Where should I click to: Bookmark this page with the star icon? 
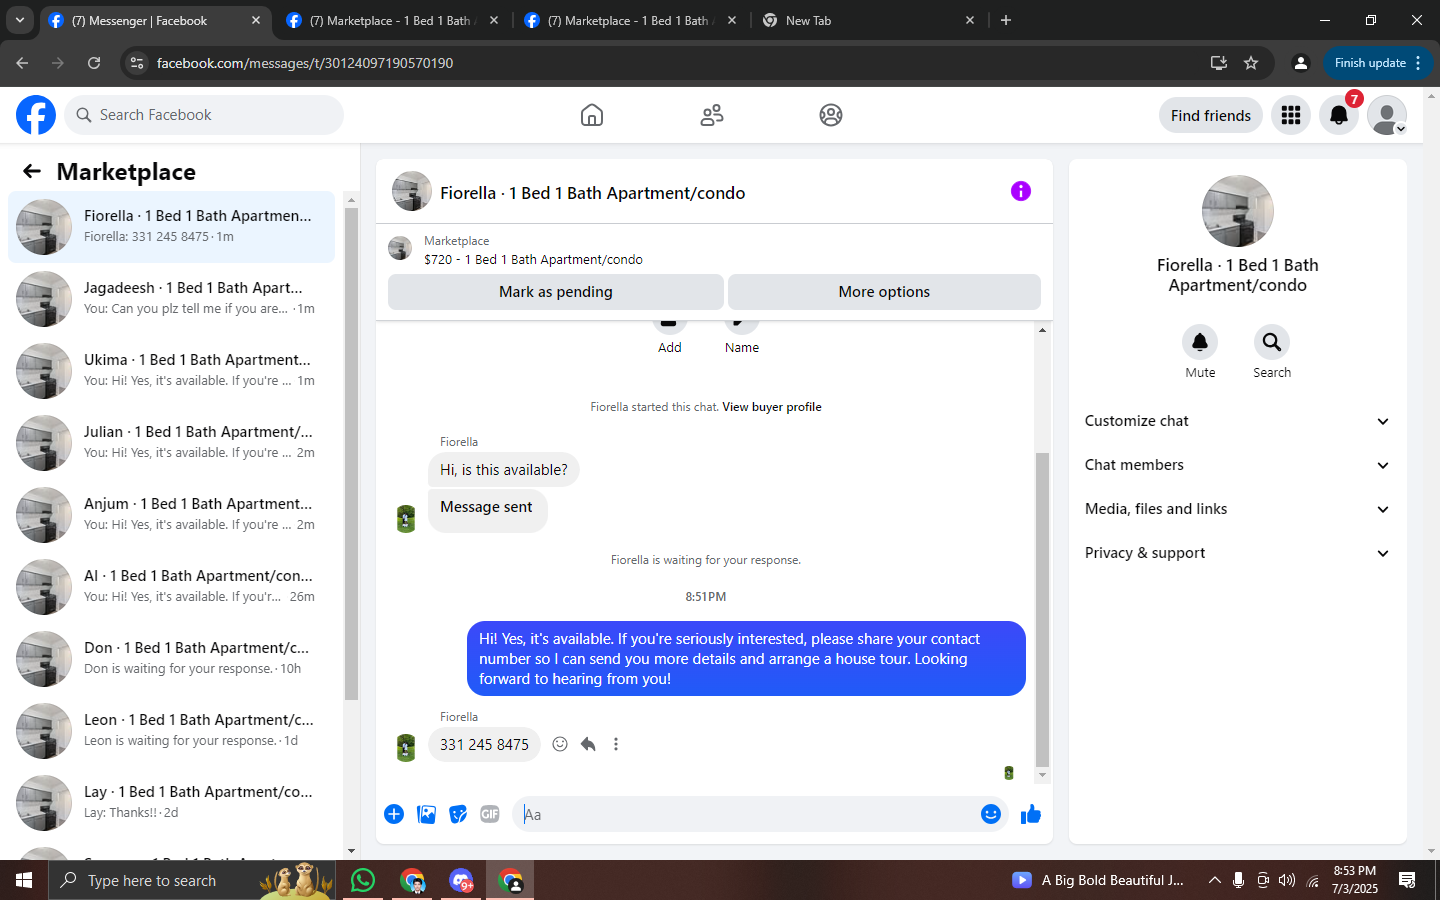(1251, 63)
